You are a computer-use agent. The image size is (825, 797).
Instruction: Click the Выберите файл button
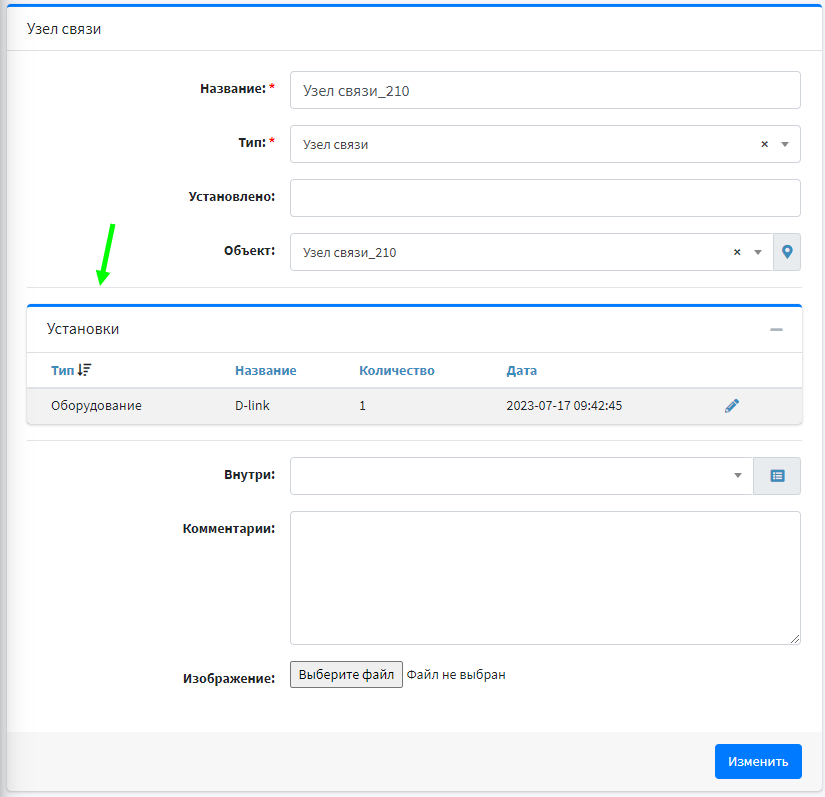[346, 675]
